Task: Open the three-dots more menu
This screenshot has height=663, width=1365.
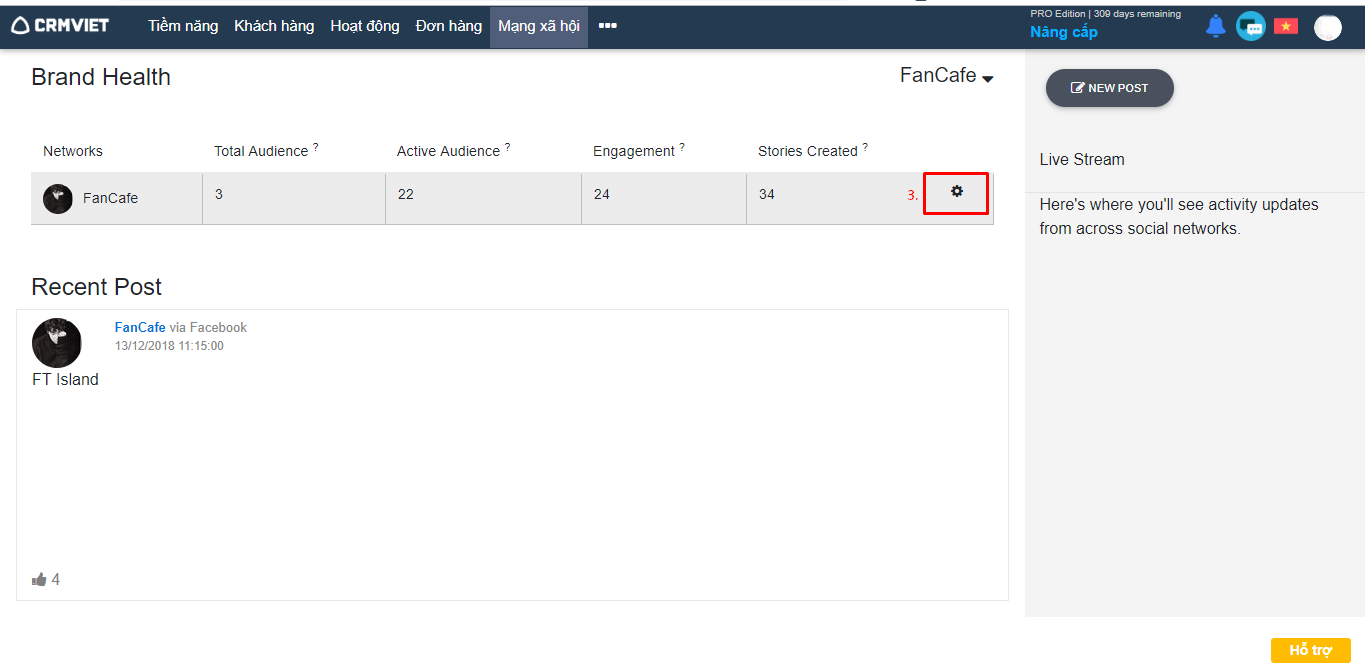Action: coord(607,26)
